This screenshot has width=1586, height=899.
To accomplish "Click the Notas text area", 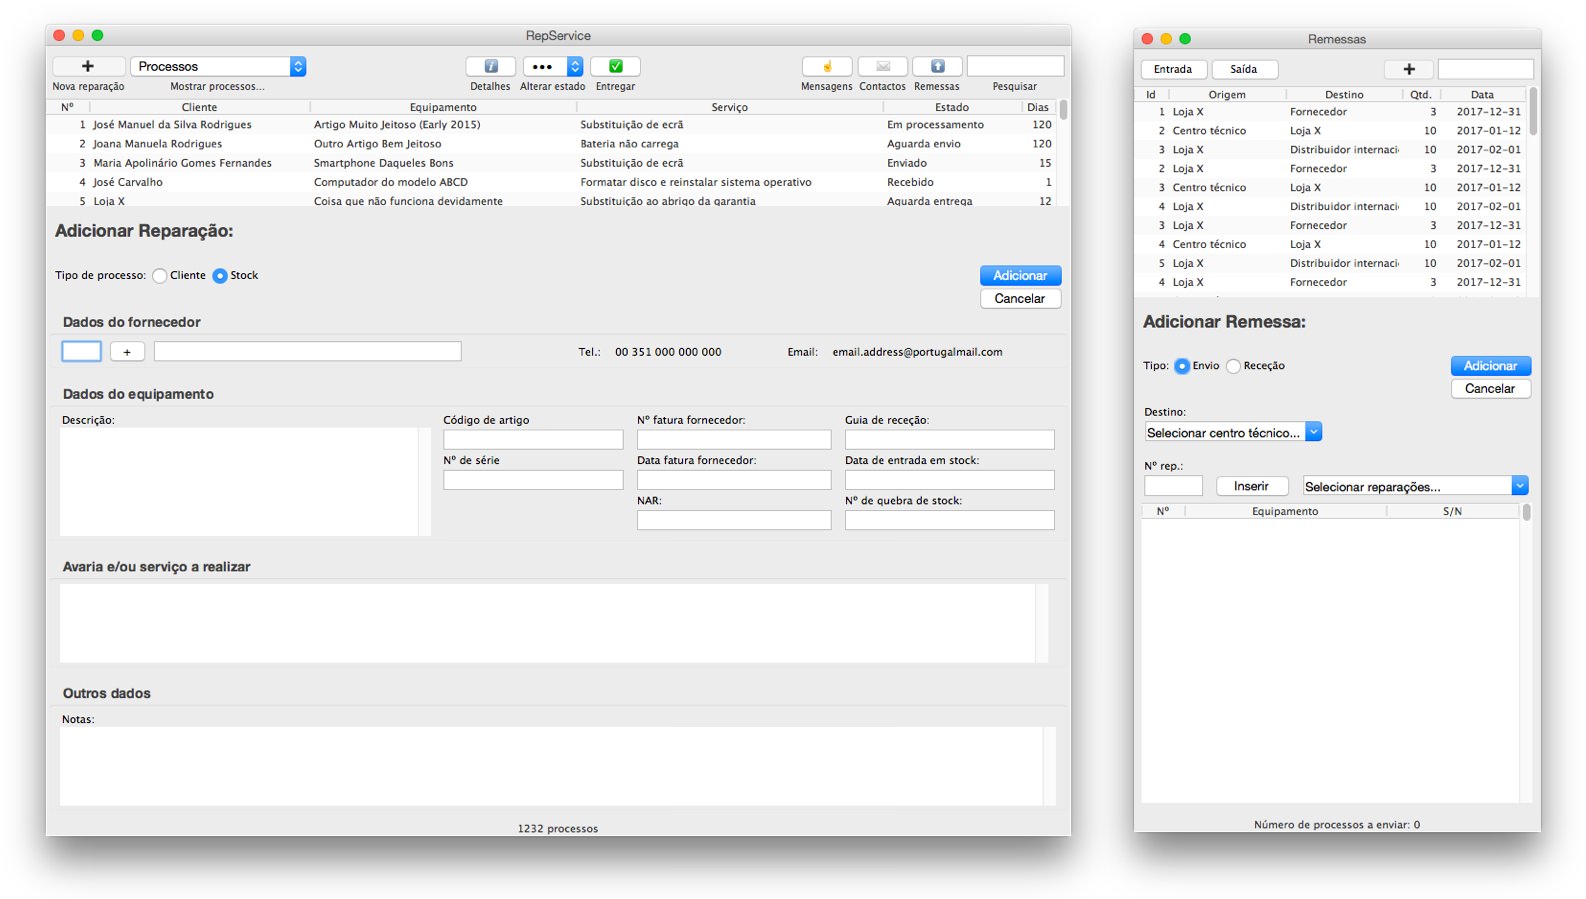I will (x=551, y=766).
